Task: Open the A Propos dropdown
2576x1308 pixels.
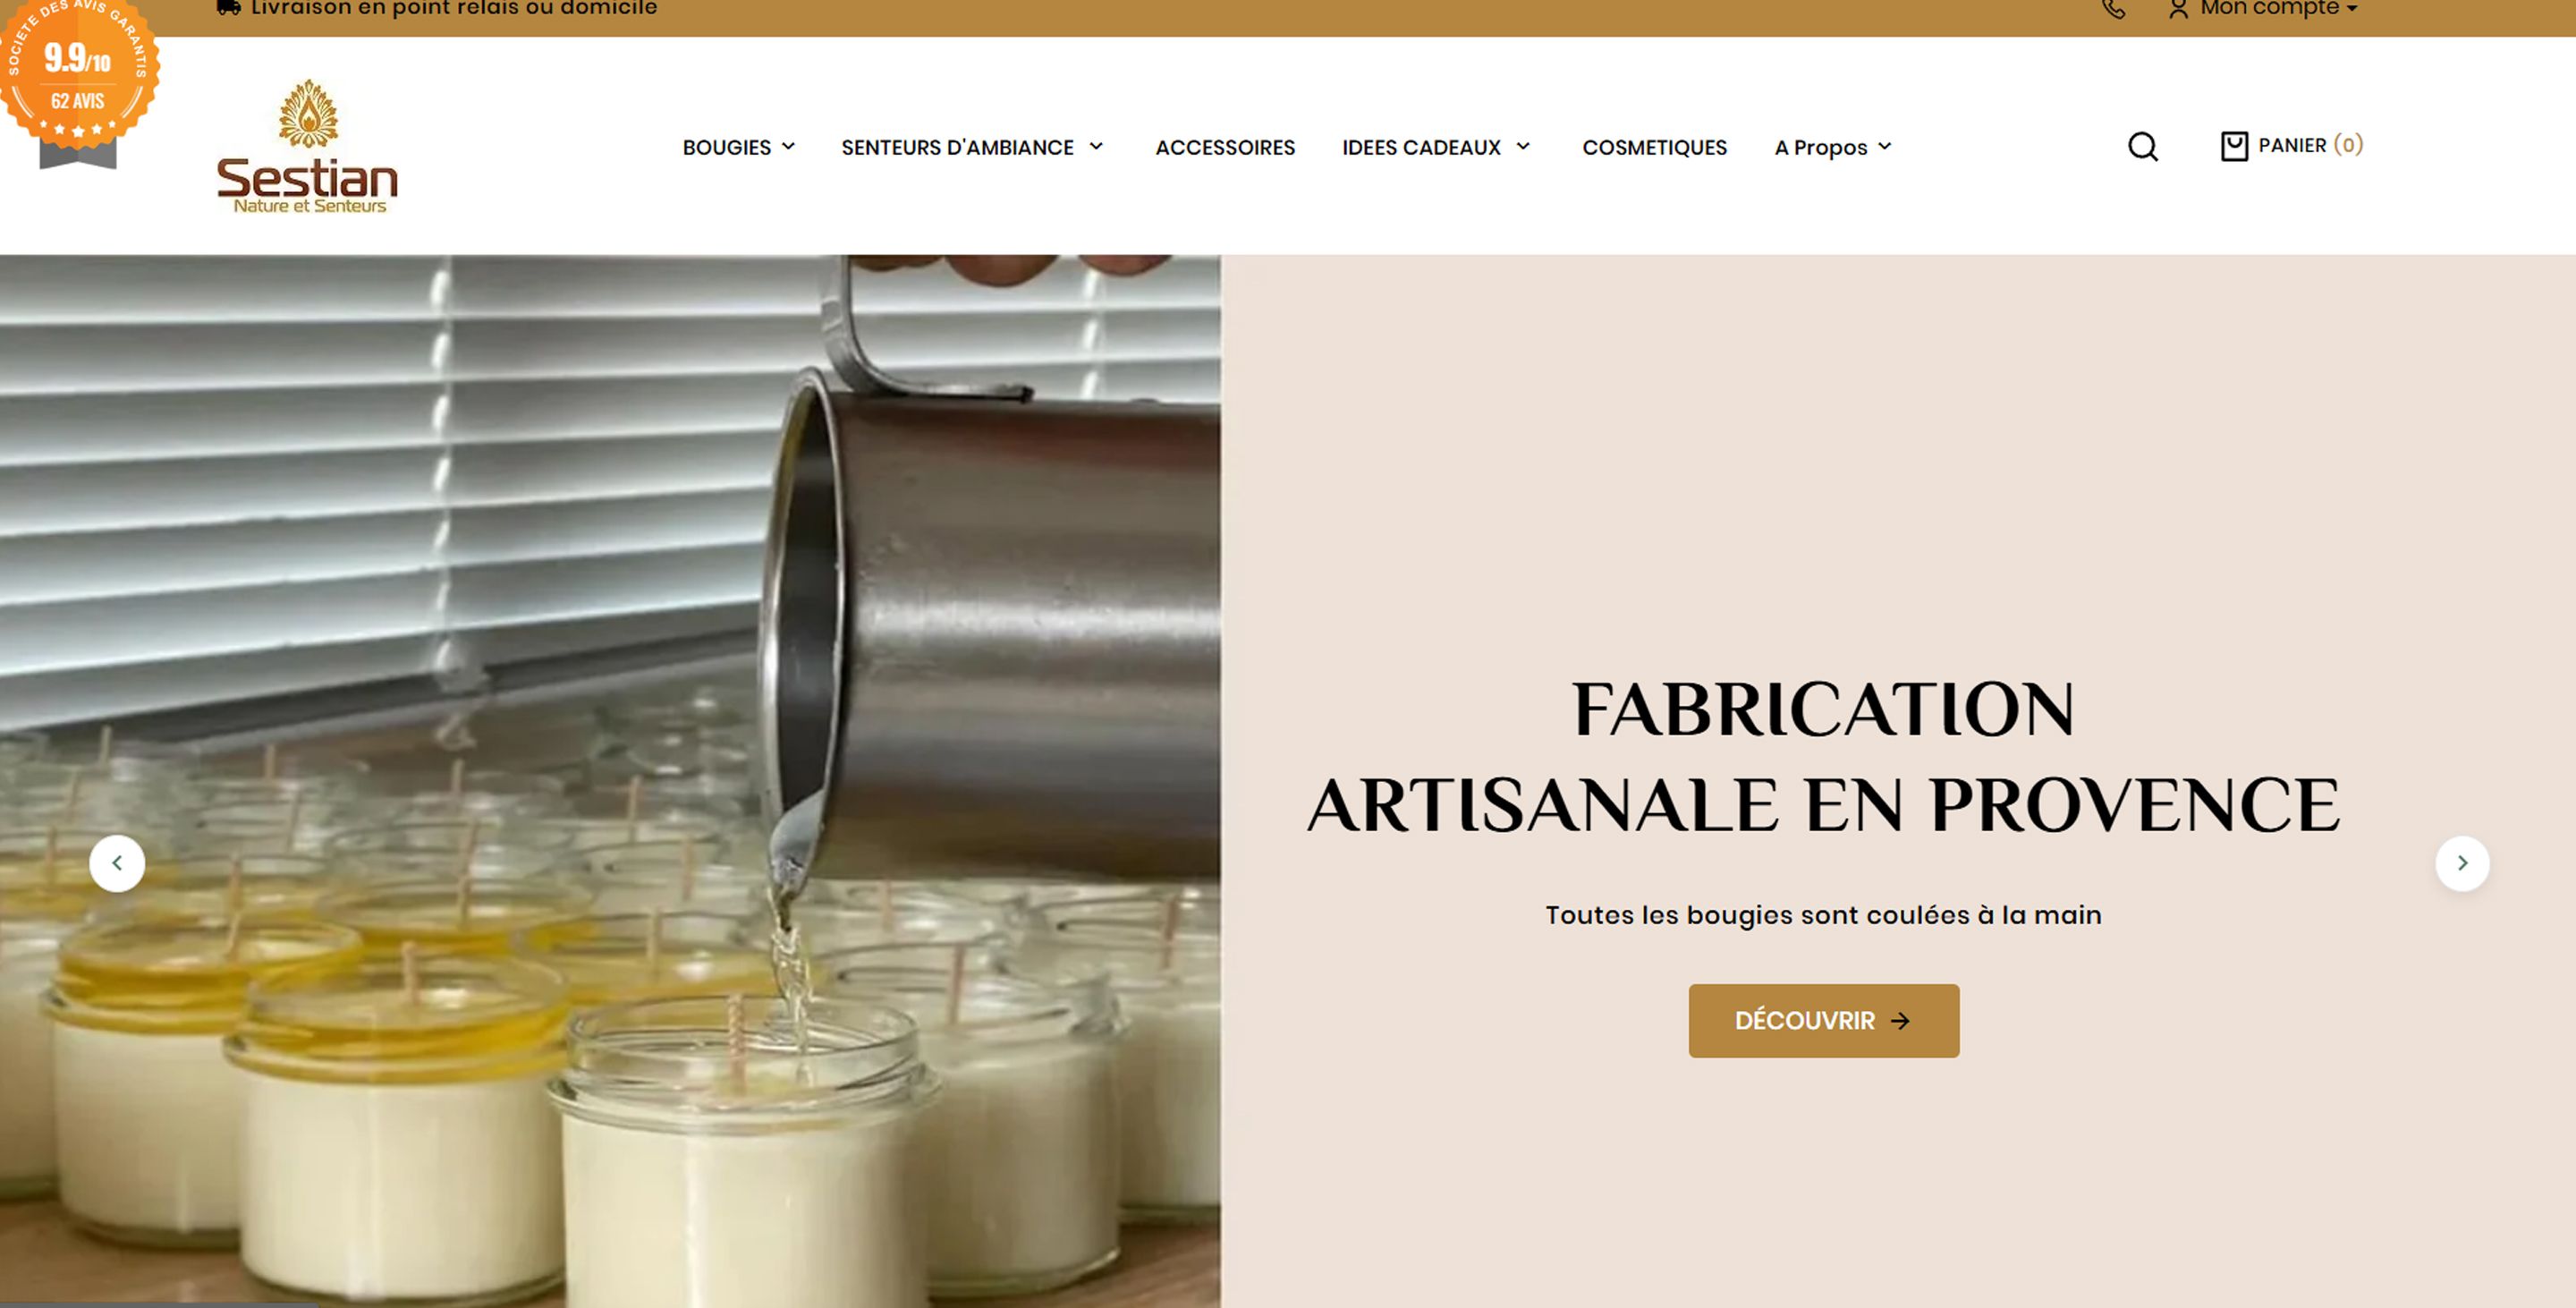Action: pos(1833,147)
